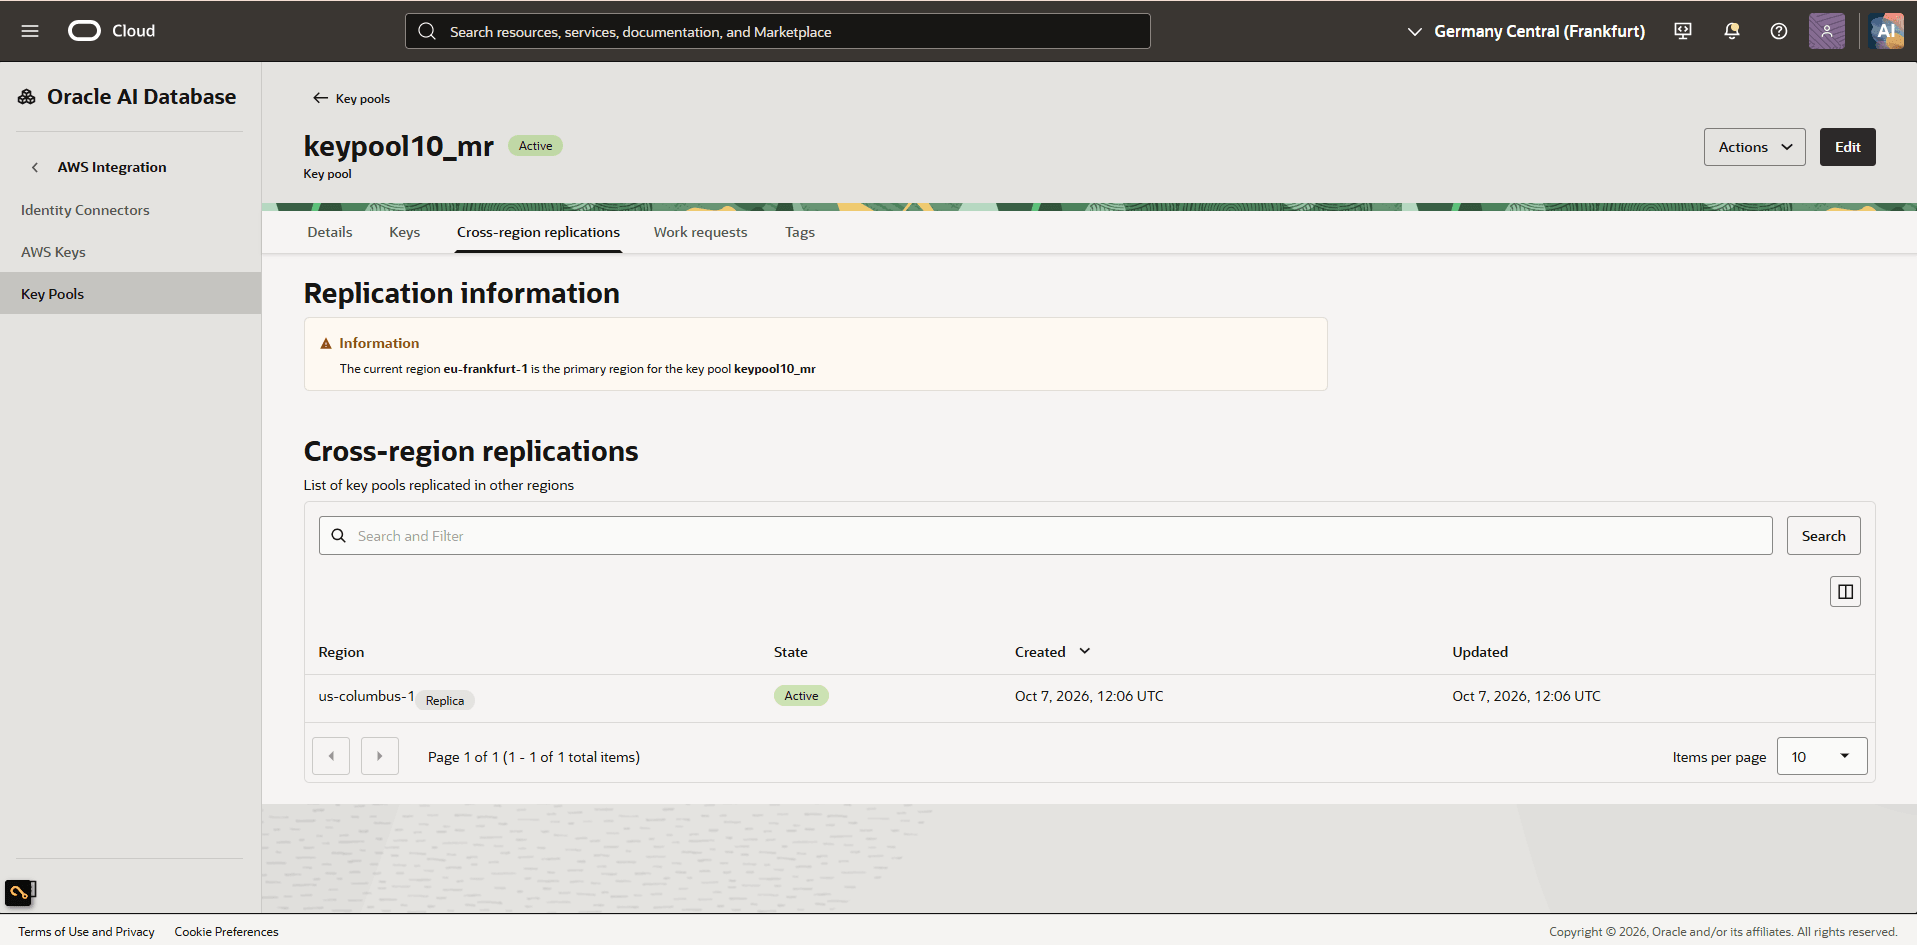Open the Cloud Shell developer tools icon
The width and height of the screenshot is (1917, 945).
[1683, 31]
